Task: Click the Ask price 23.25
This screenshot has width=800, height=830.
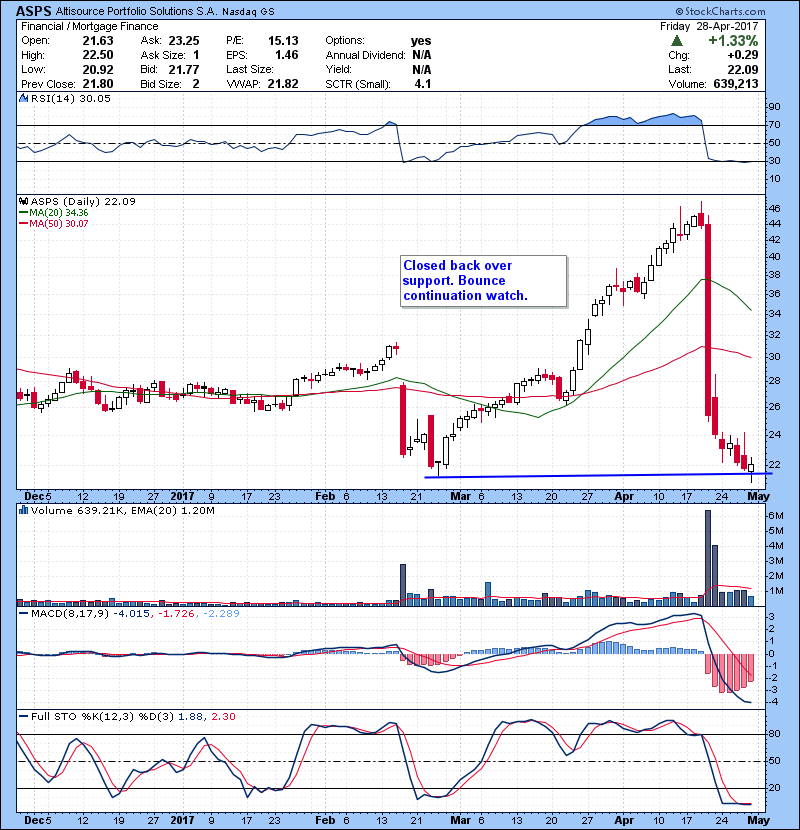Action: pyautogui.click(x=184, y=41)
